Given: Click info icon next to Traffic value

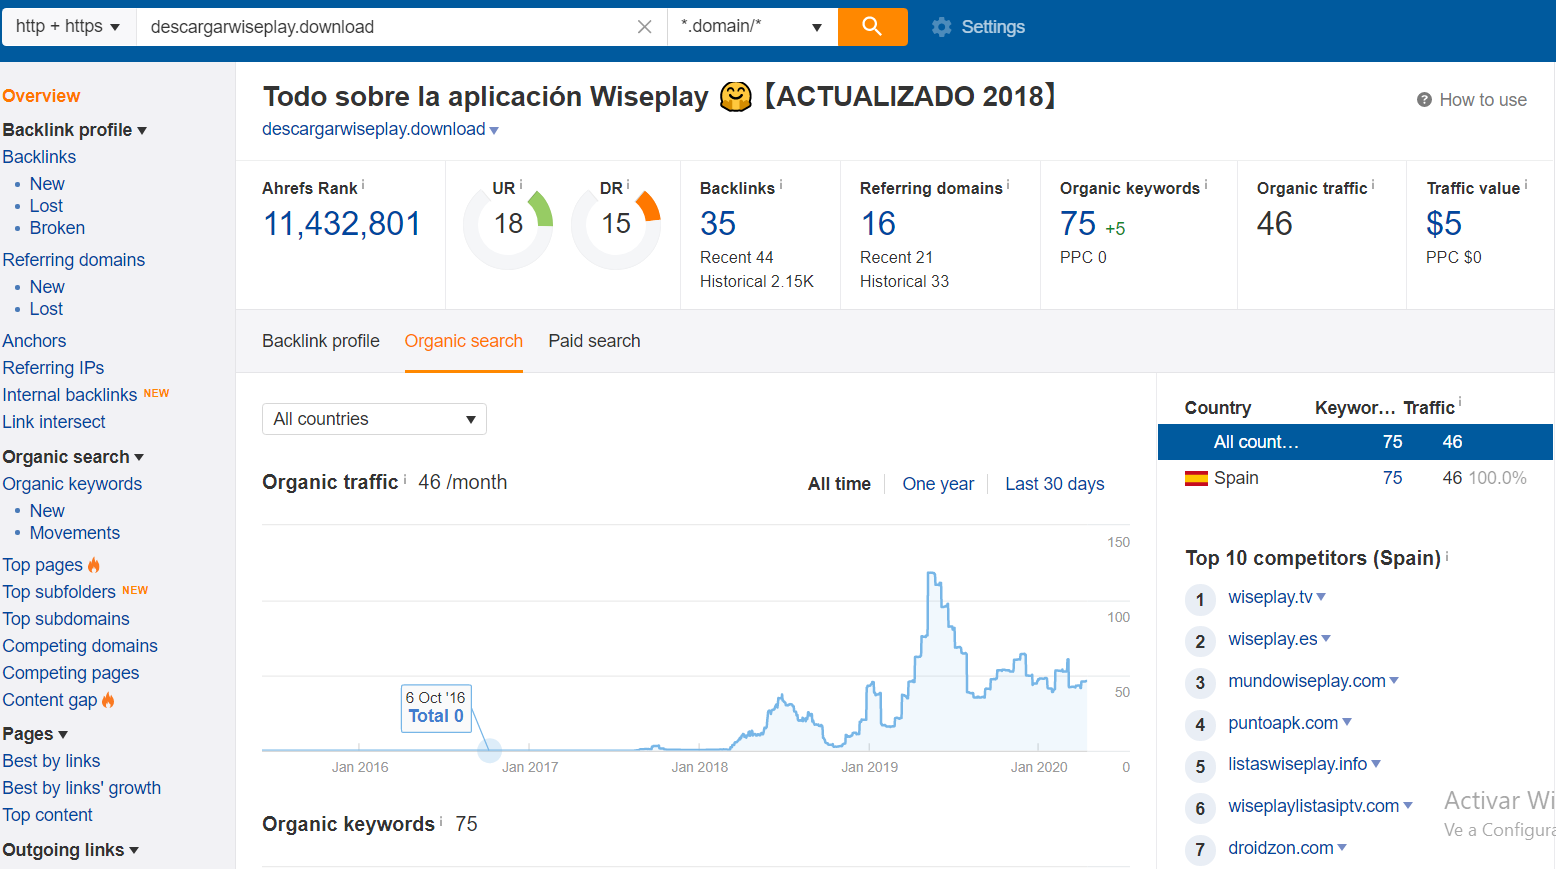Looking at the screenshot, I should 1526,185.
